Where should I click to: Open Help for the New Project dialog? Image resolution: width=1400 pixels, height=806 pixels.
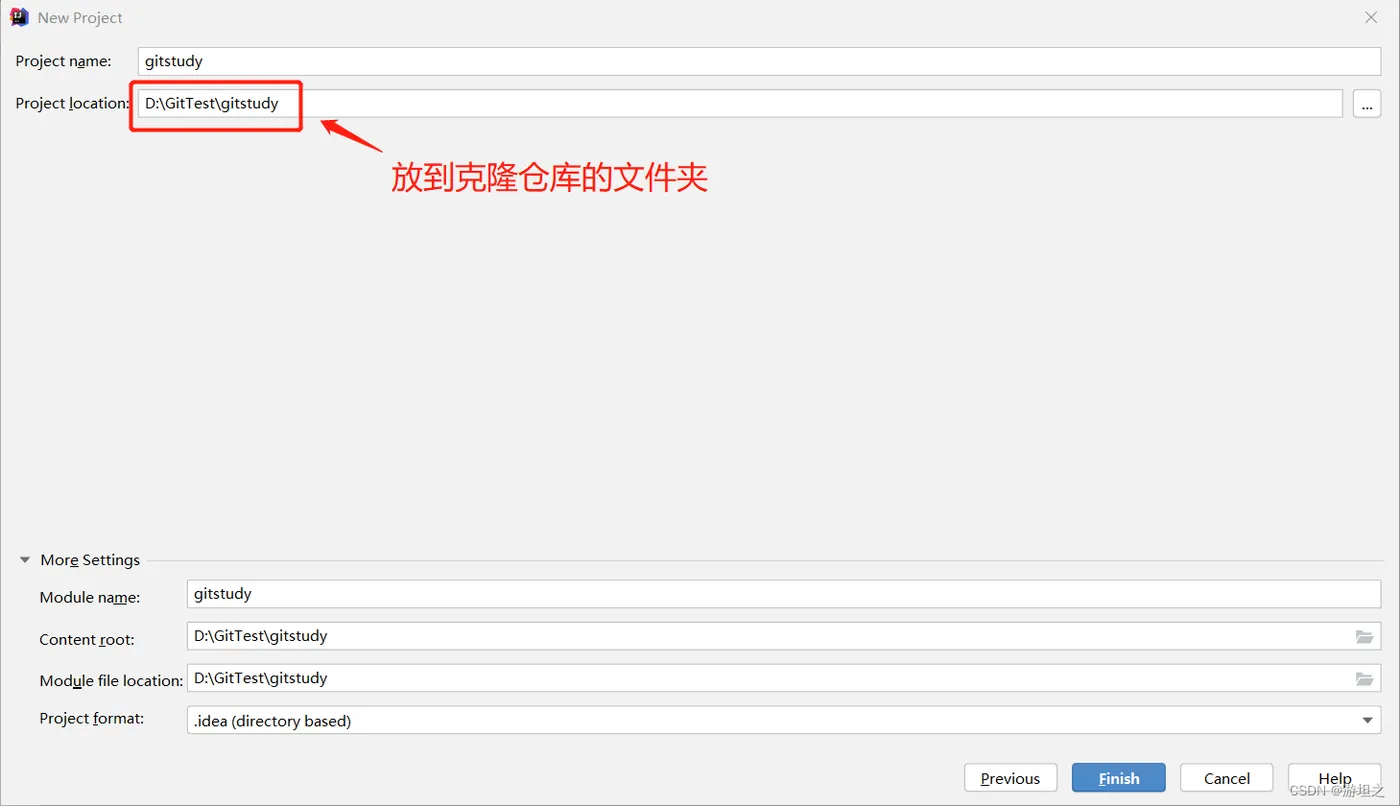pos(1335,778)
